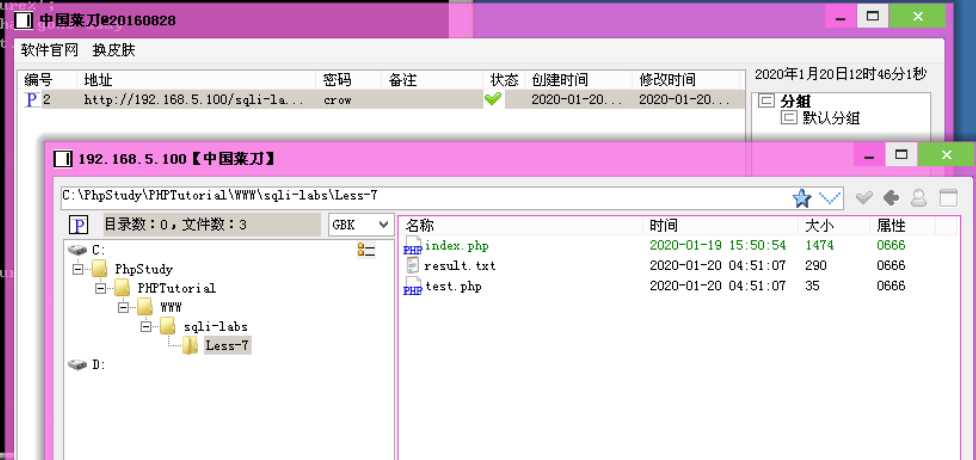Viewport: 976px width, 460px height.
Task: Click the crow password cell
Action: pos(338,100)
